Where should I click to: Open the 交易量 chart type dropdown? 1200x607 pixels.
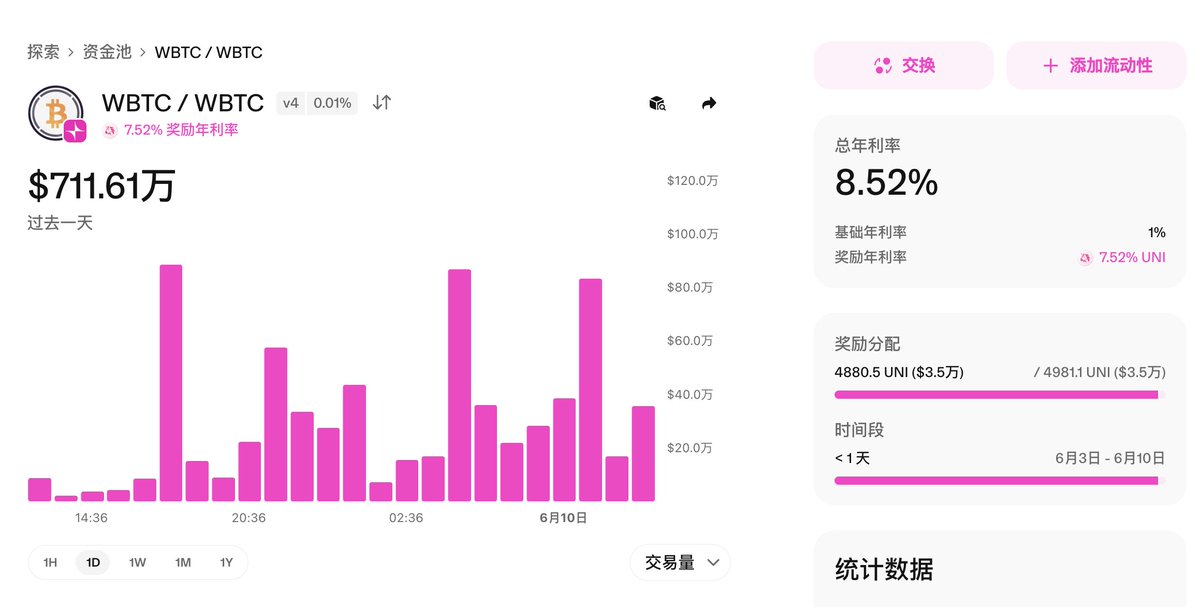click(x=680, y=562)
